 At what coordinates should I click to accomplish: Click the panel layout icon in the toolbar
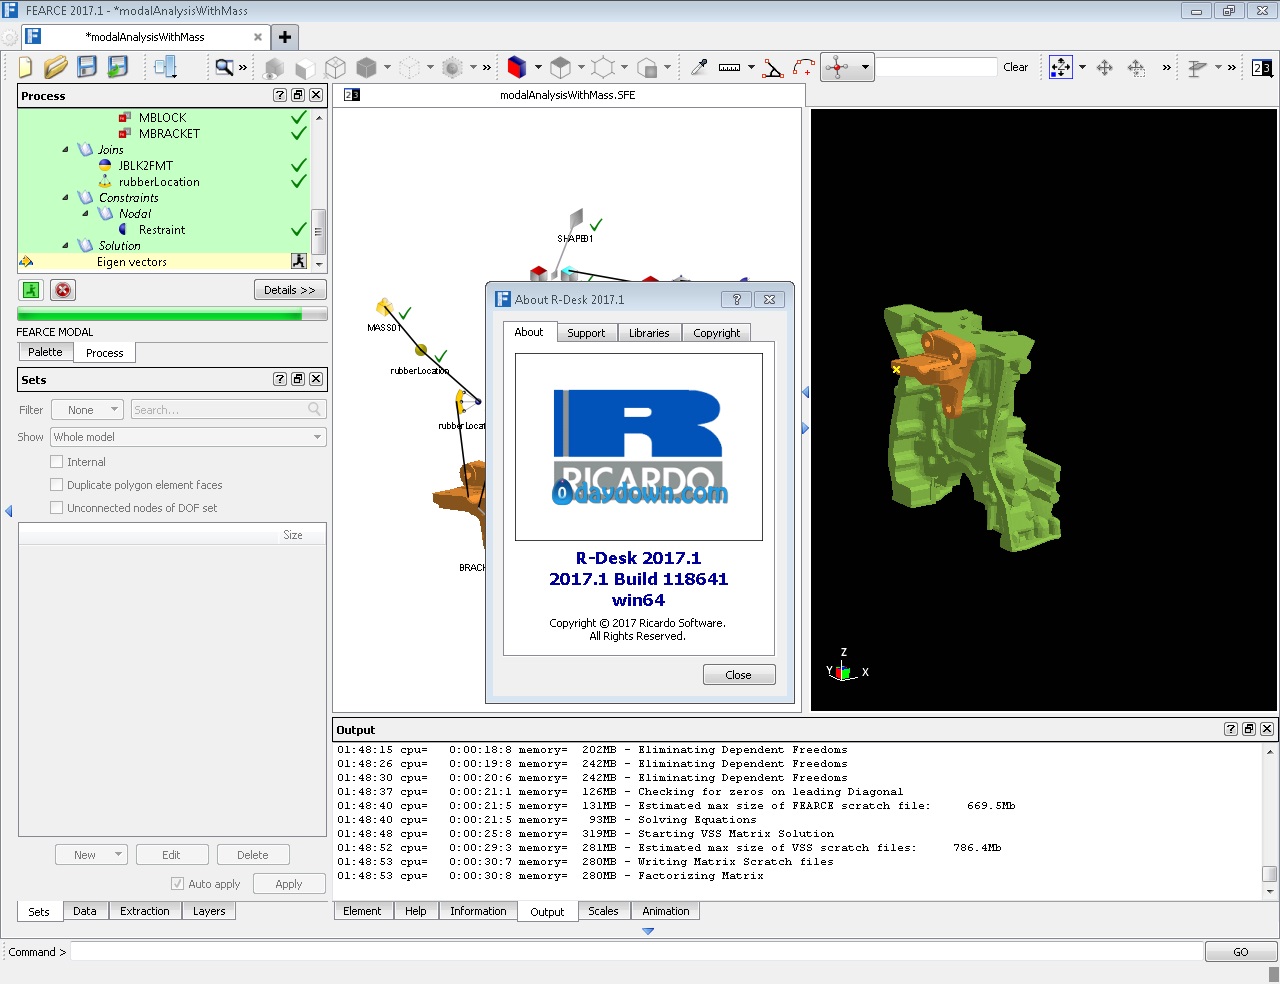pyautogui.click(x=165, y=67)
